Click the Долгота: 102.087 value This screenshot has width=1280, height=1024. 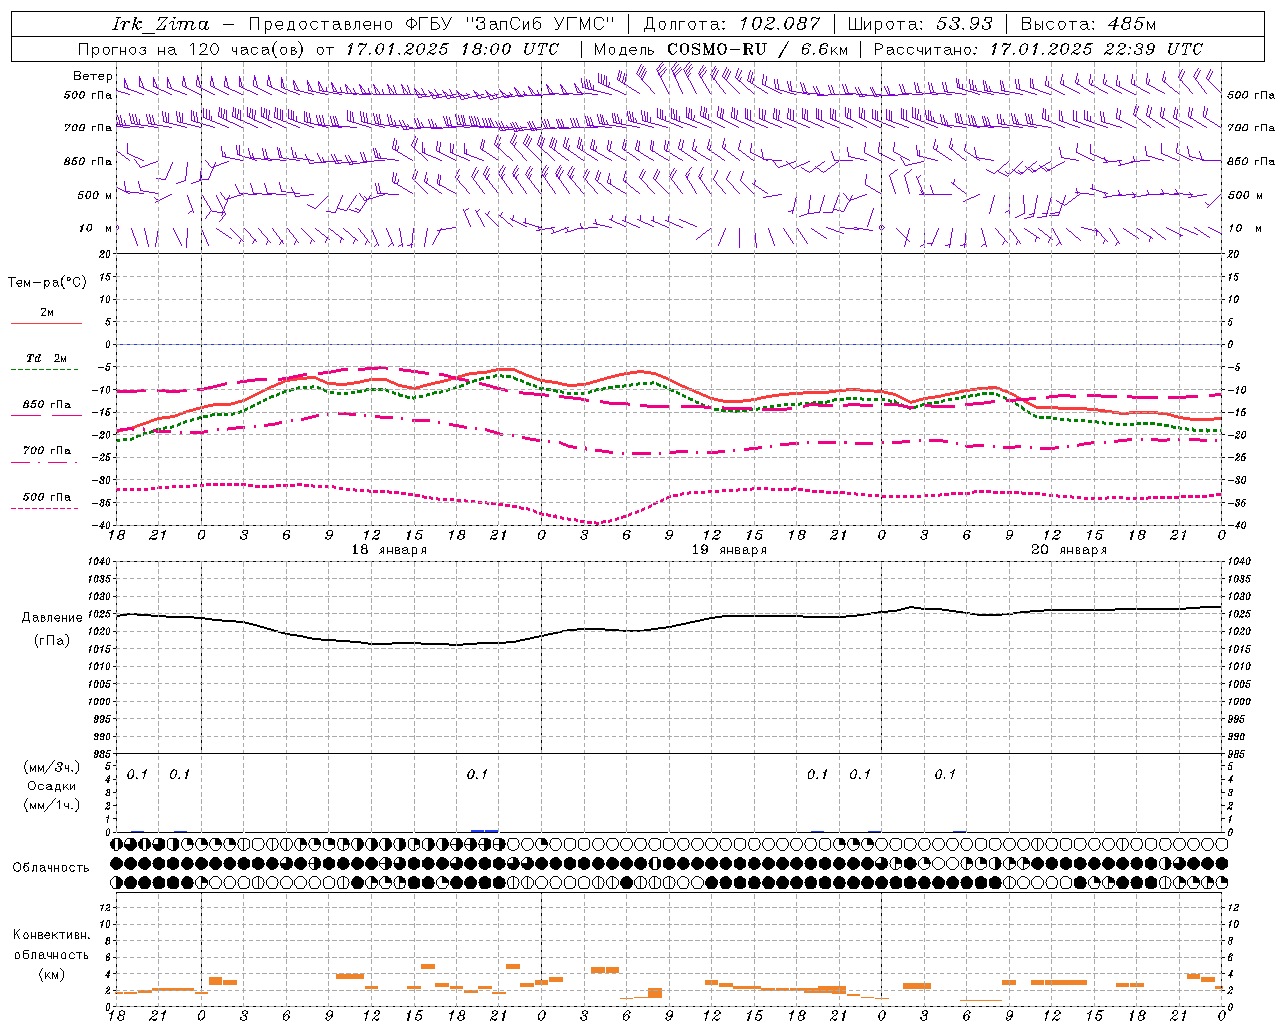pyautogui.click(x=732, y=24)
